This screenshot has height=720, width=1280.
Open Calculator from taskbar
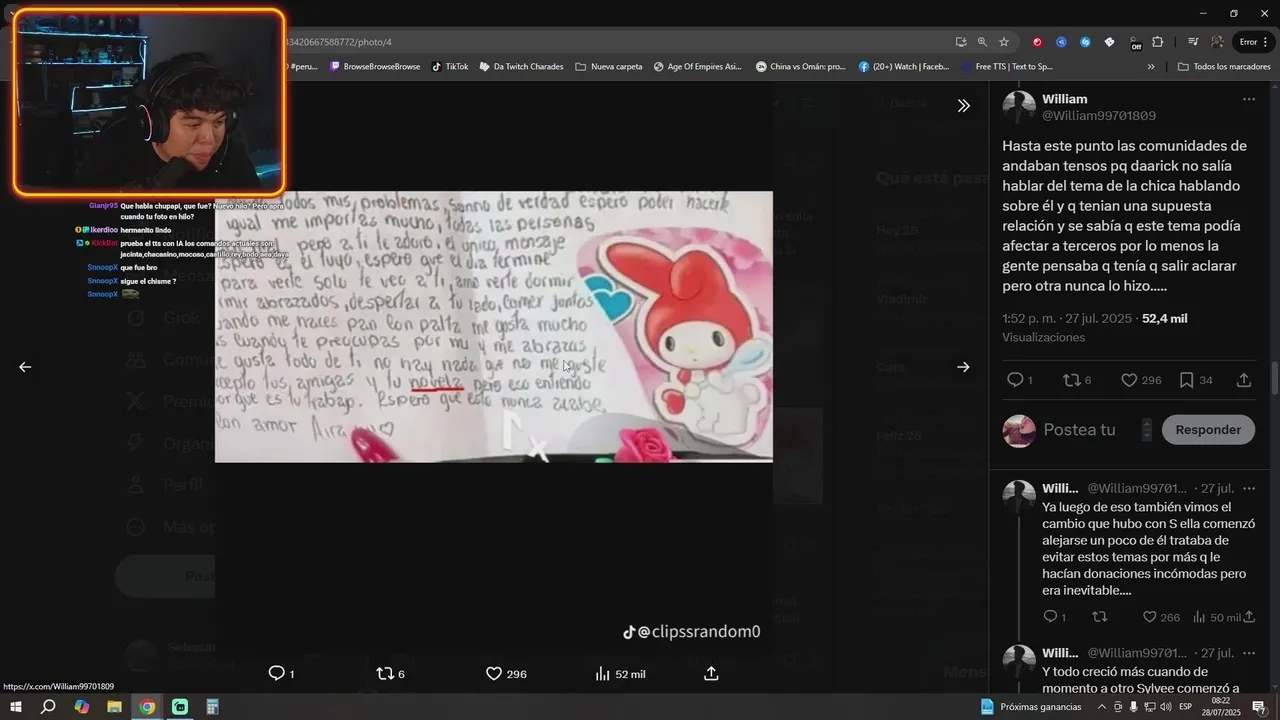(x=212, y=707)
